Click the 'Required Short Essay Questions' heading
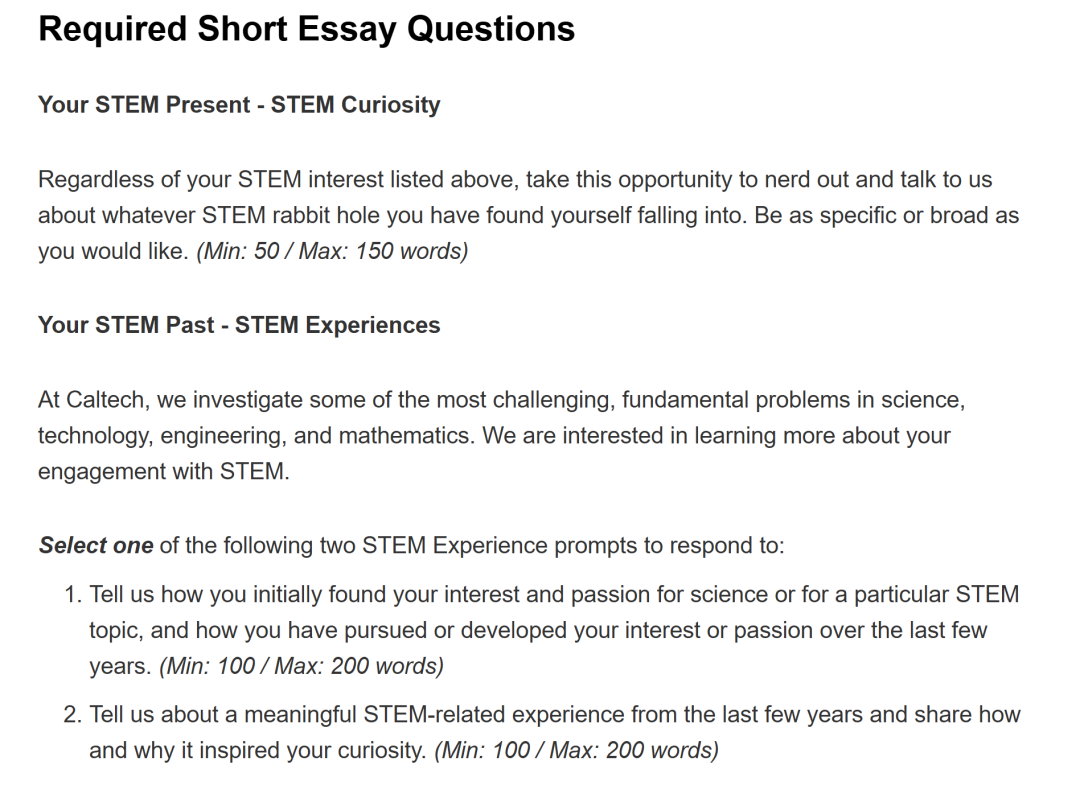The width and height of the screenshot is (1080, 798). pyautogui.click(x=307, y=29)
